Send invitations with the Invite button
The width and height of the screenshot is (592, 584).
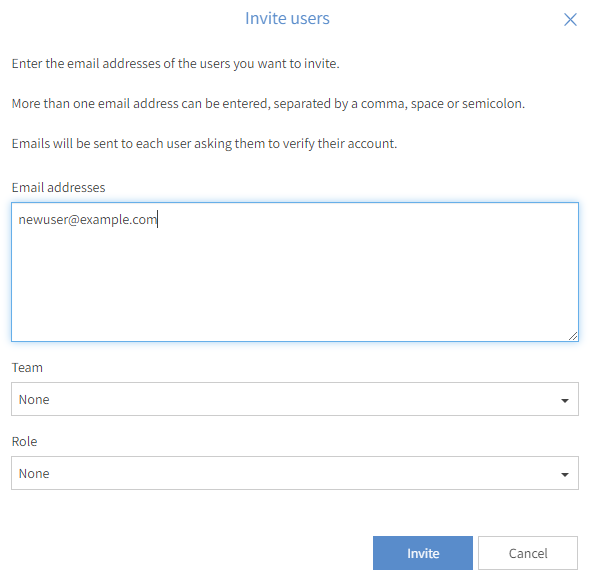click(422, 553)
